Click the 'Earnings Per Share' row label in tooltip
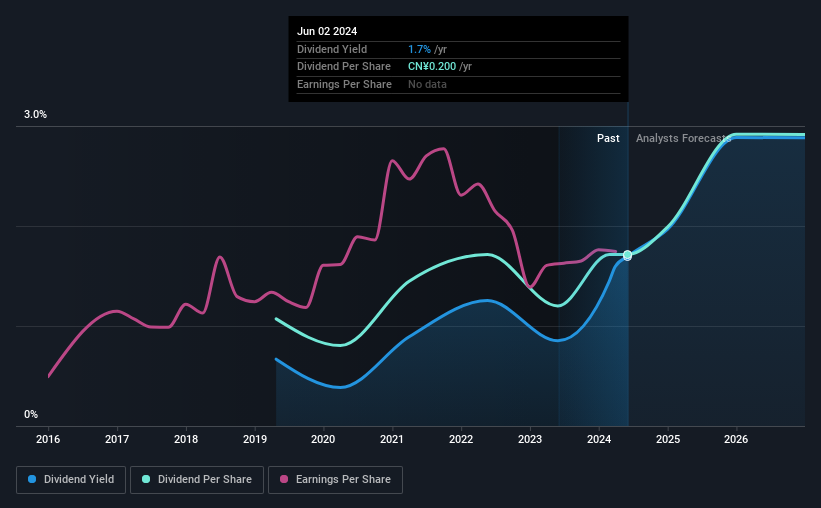Viewport: 821px width, 508px height. point(344,84)
